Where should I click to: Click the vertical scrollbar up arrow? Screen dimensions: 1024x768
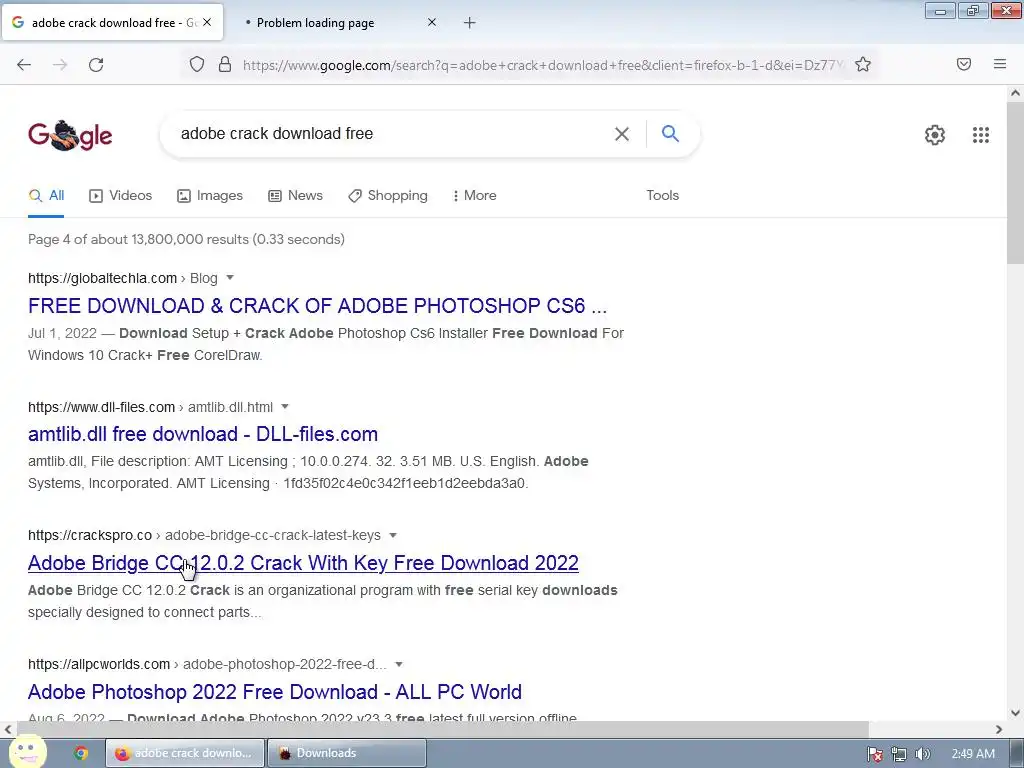click(x=1015, y=93)
